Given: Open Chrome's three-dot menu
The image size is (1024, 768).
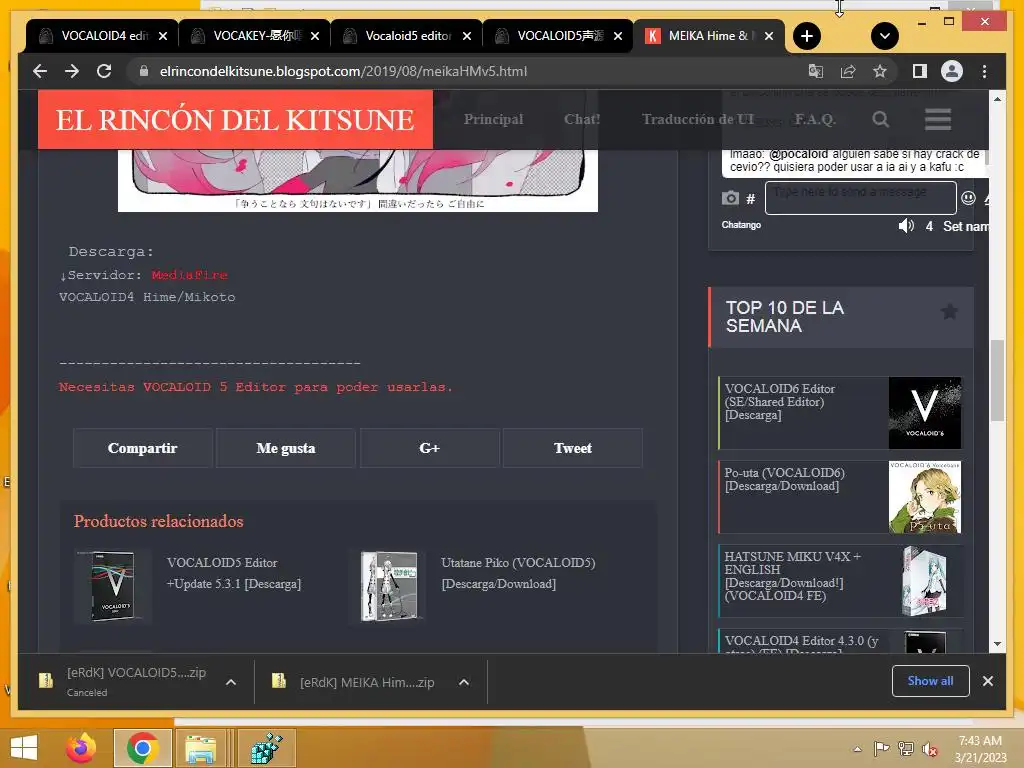Looking at the screenshot, I should pos(984,71).
